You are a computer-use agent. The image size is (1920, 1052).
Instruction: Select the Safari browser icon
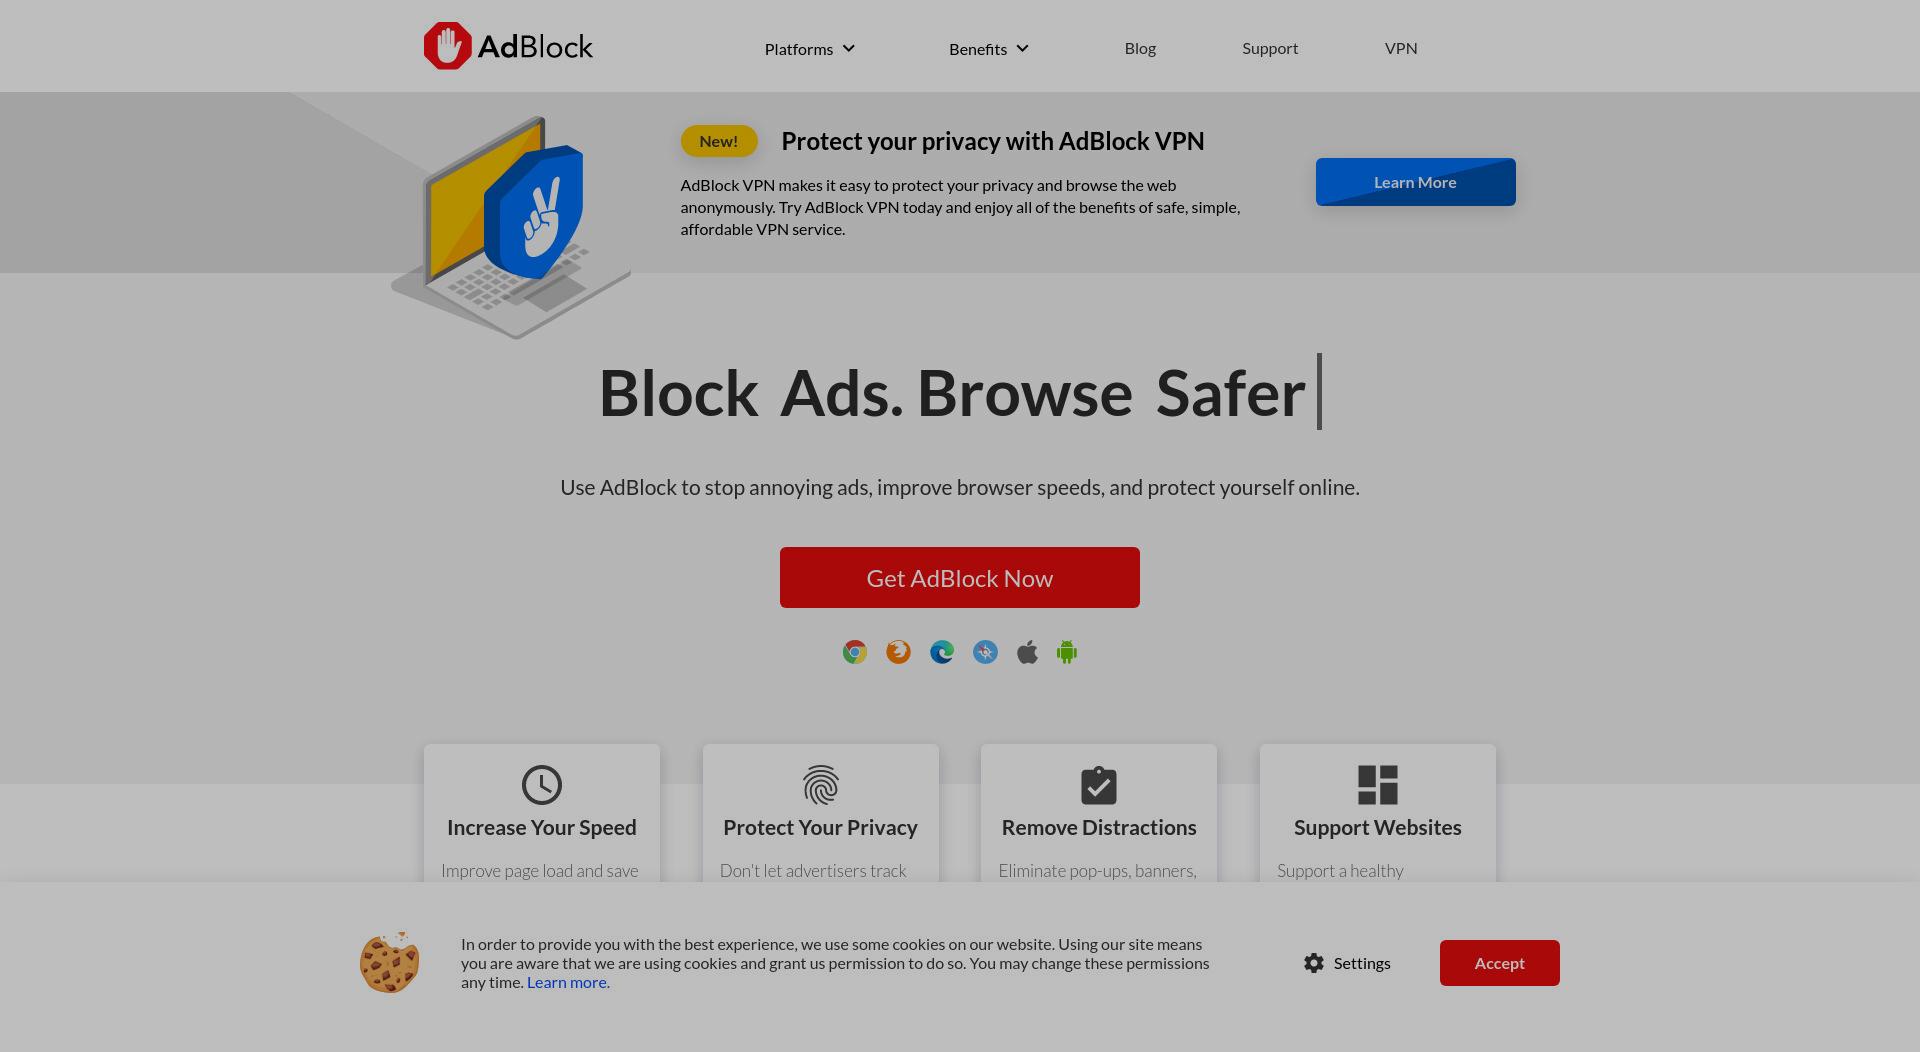point(985,653)
